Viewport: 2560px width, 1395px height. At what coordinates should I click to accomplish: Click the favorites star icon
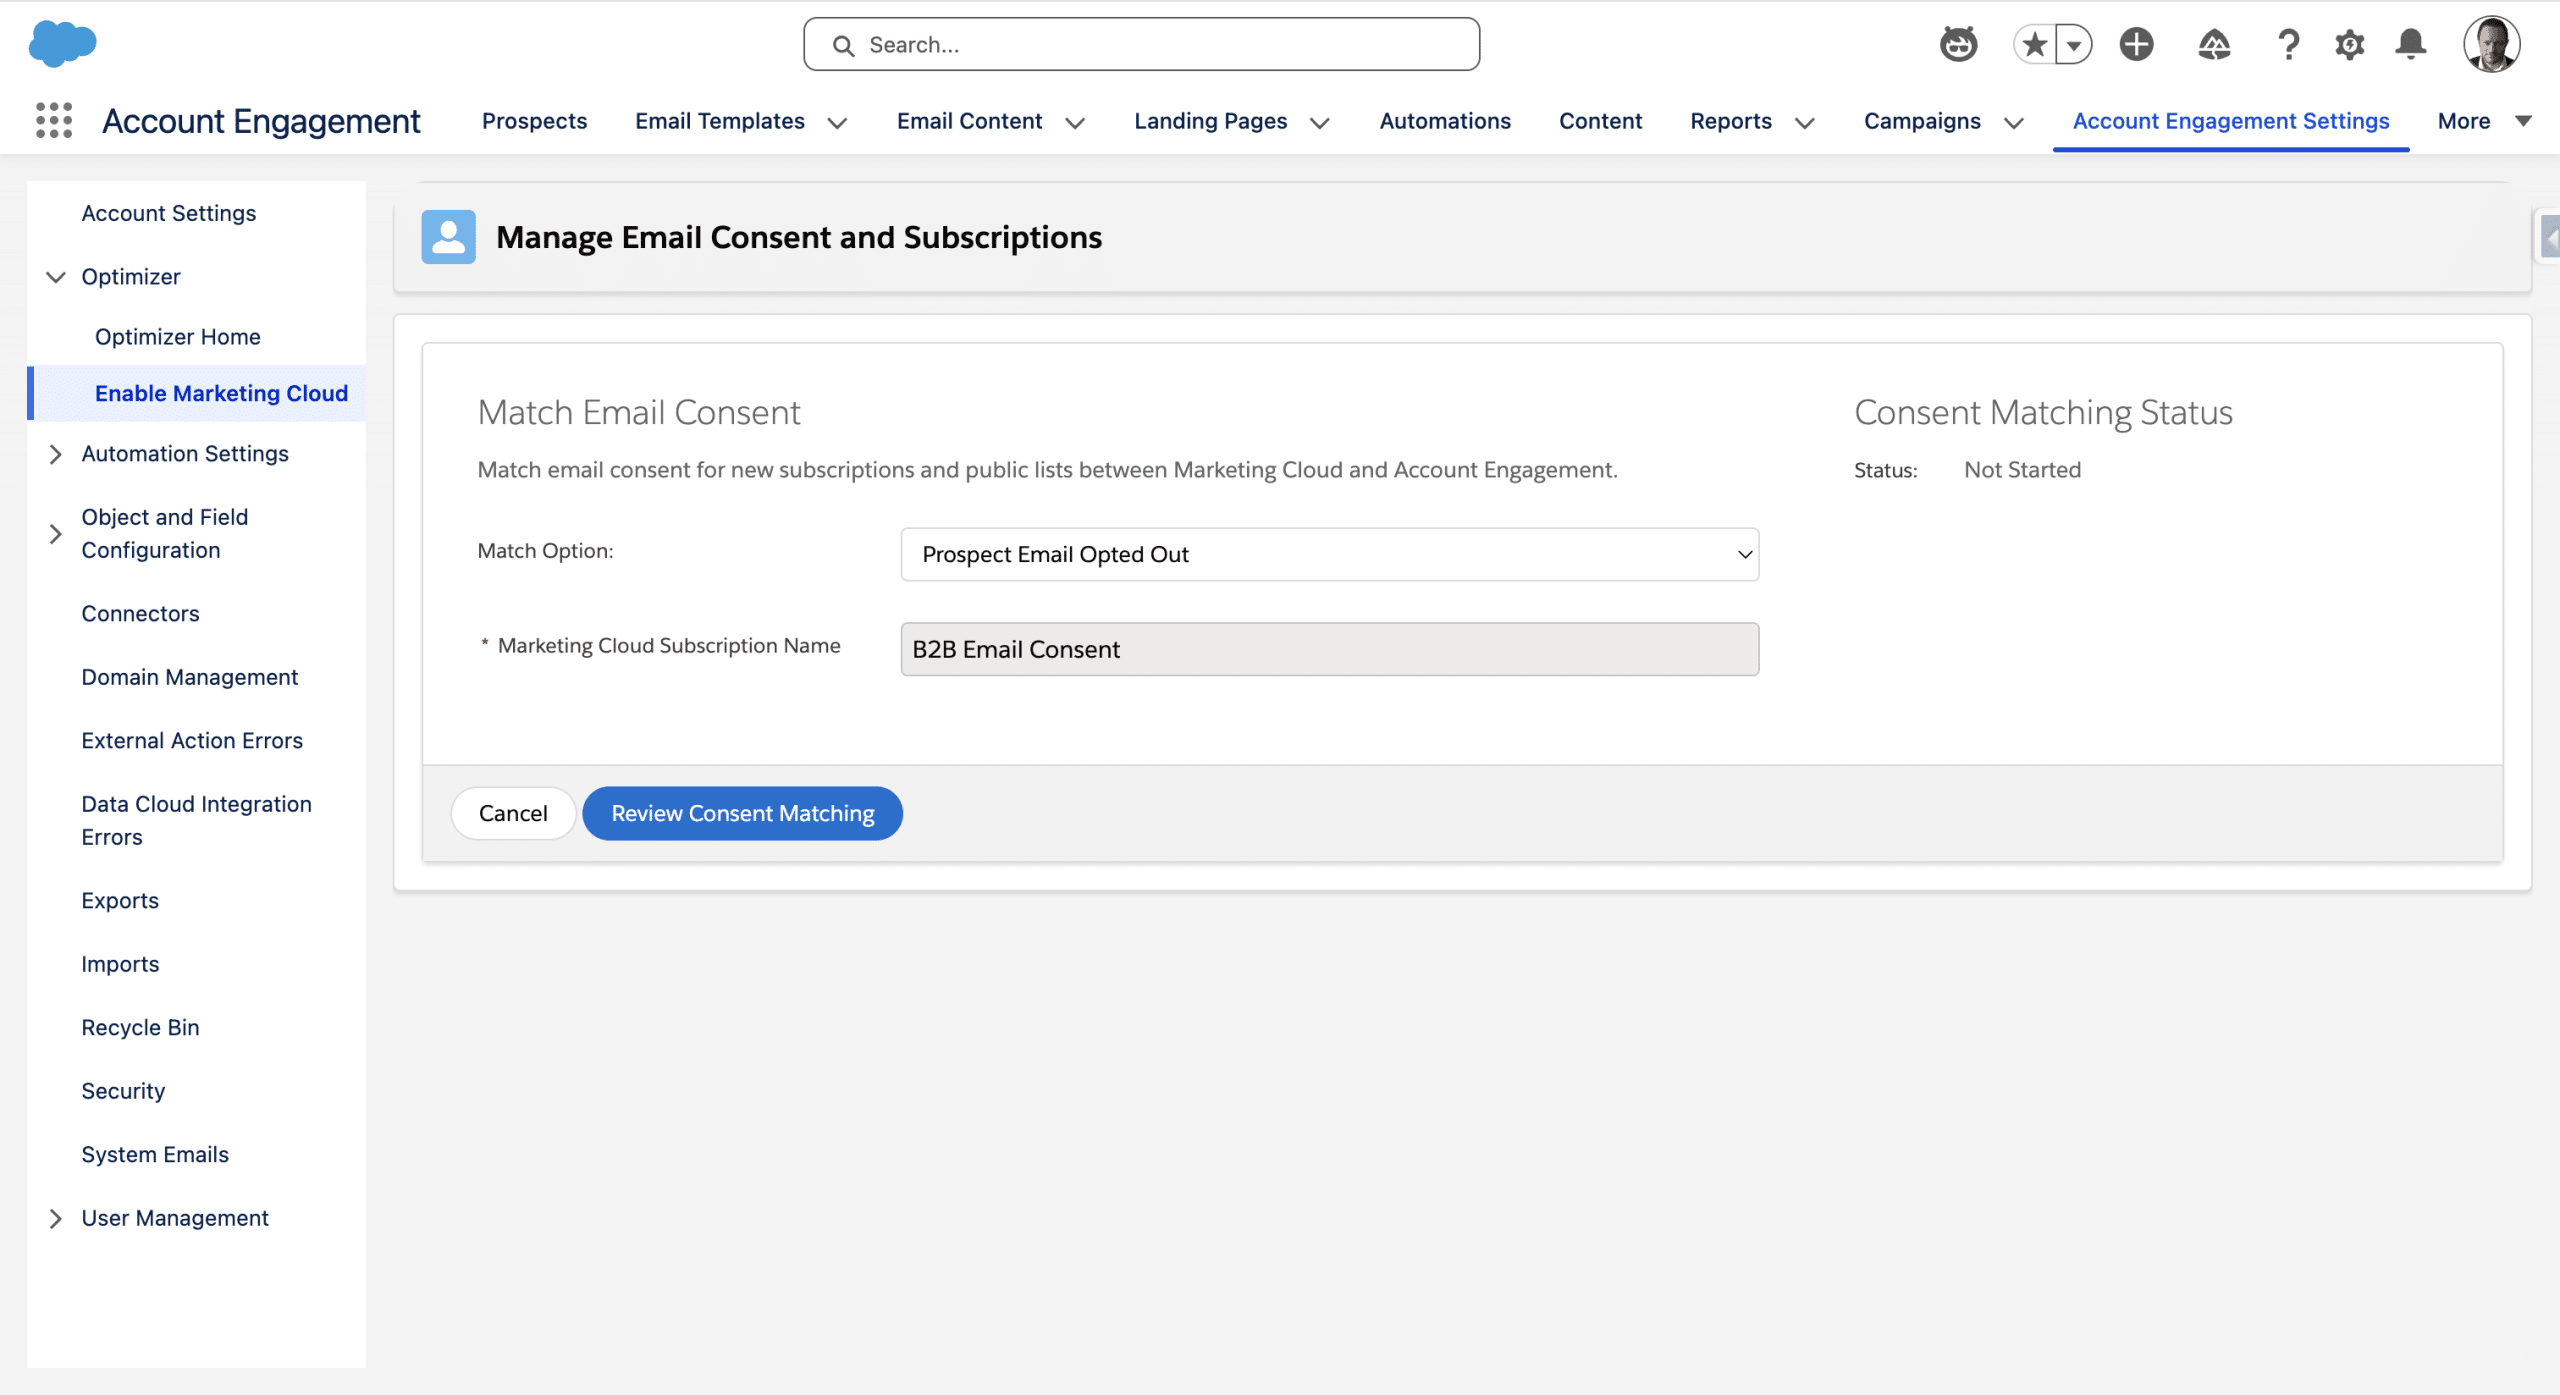coord(2033,44)
